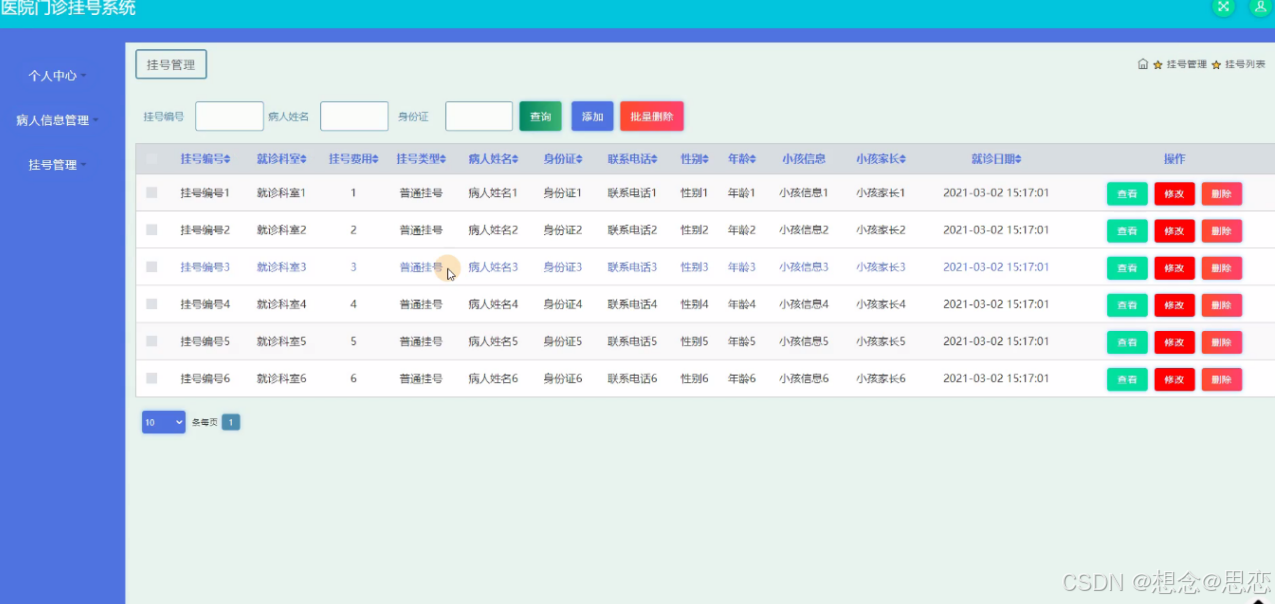
Task: Go to page 1 in pagination
Action: click(230, 422)
